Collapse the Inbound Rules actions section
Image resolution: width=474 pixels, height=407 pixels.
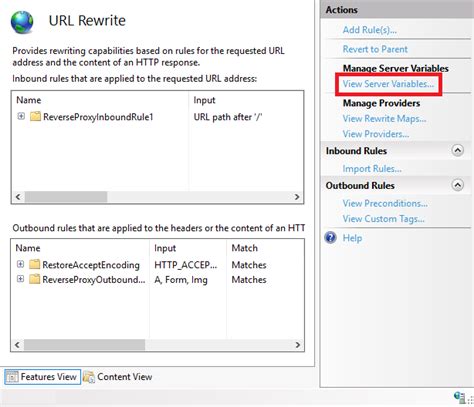tap(458, 151)
